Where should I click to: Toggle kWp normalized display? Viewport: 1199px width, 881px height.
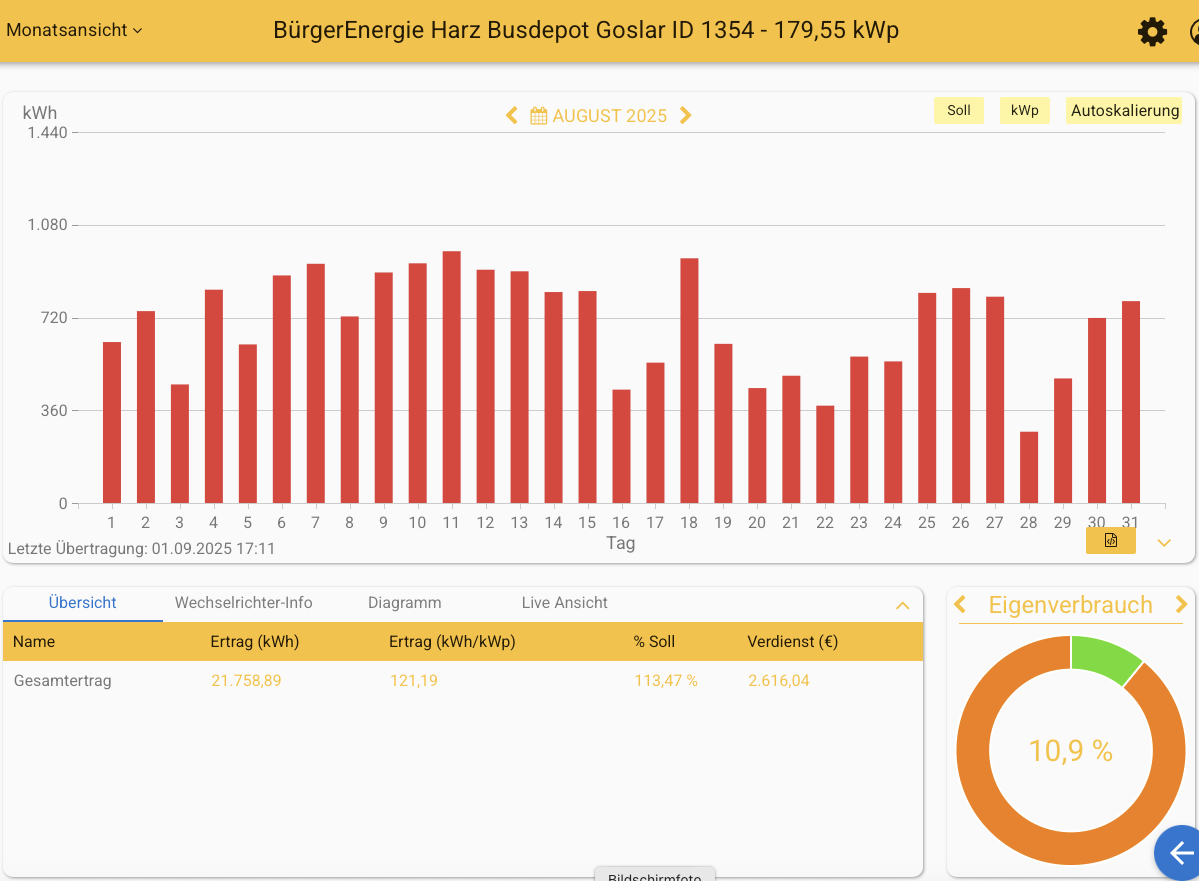click(1024, 111)
